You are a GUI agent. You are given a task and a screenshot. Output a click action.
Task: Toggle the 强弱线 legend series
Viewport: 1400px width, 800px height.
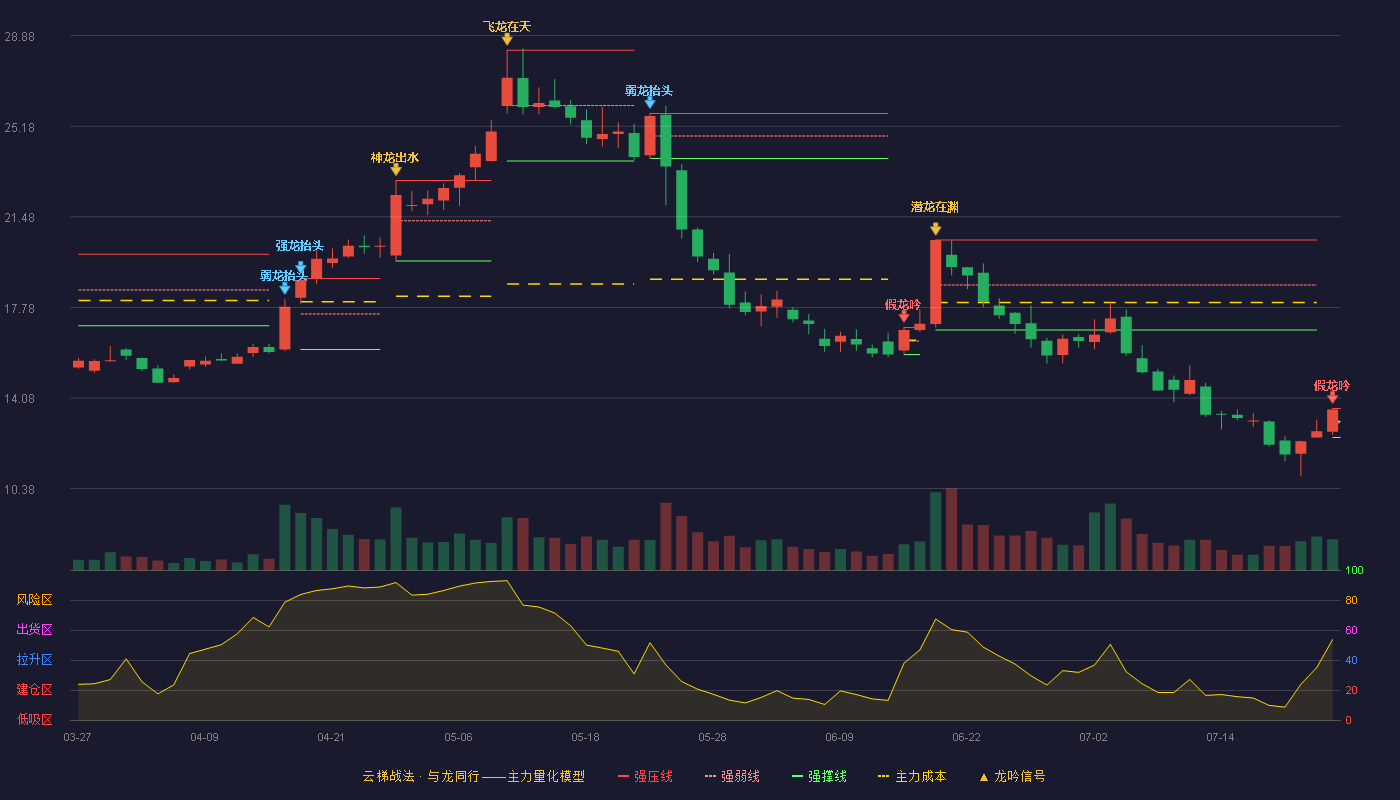732,776
